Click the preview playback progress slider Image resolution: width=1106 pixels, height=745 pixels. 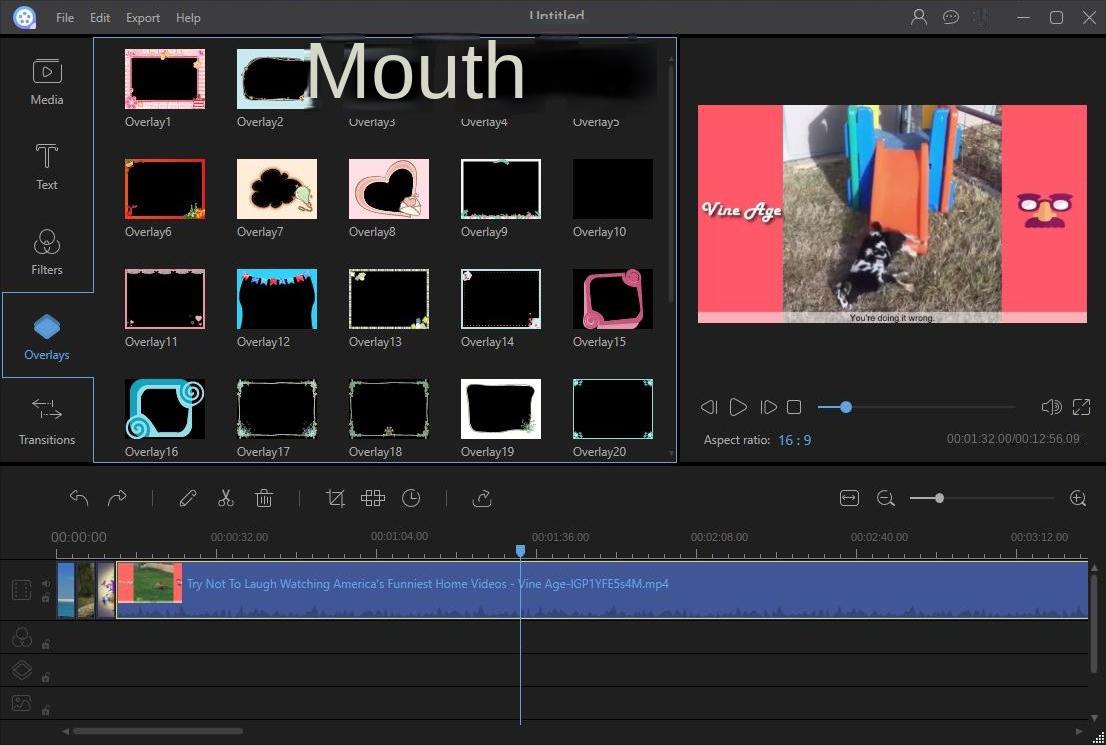point(915,407)
